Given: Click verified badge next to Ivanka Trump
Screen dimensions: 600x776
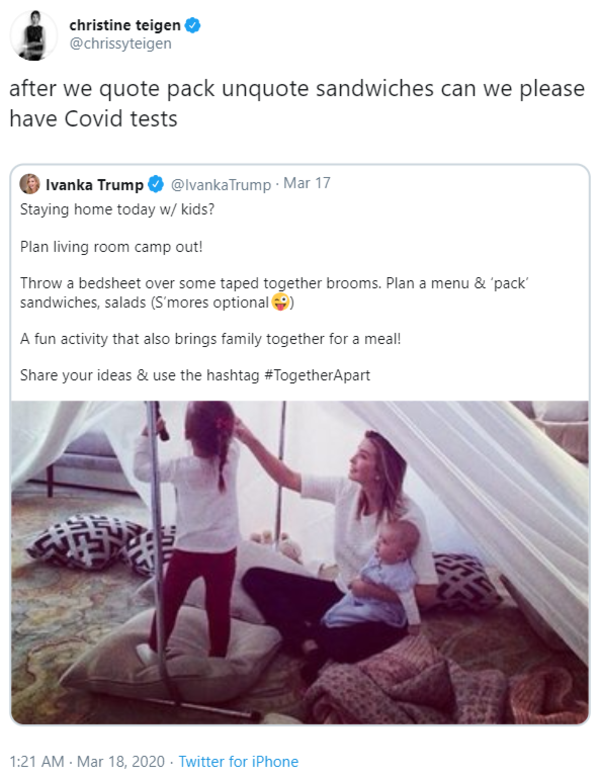Looking at the screenshot, I should [157, 185].
